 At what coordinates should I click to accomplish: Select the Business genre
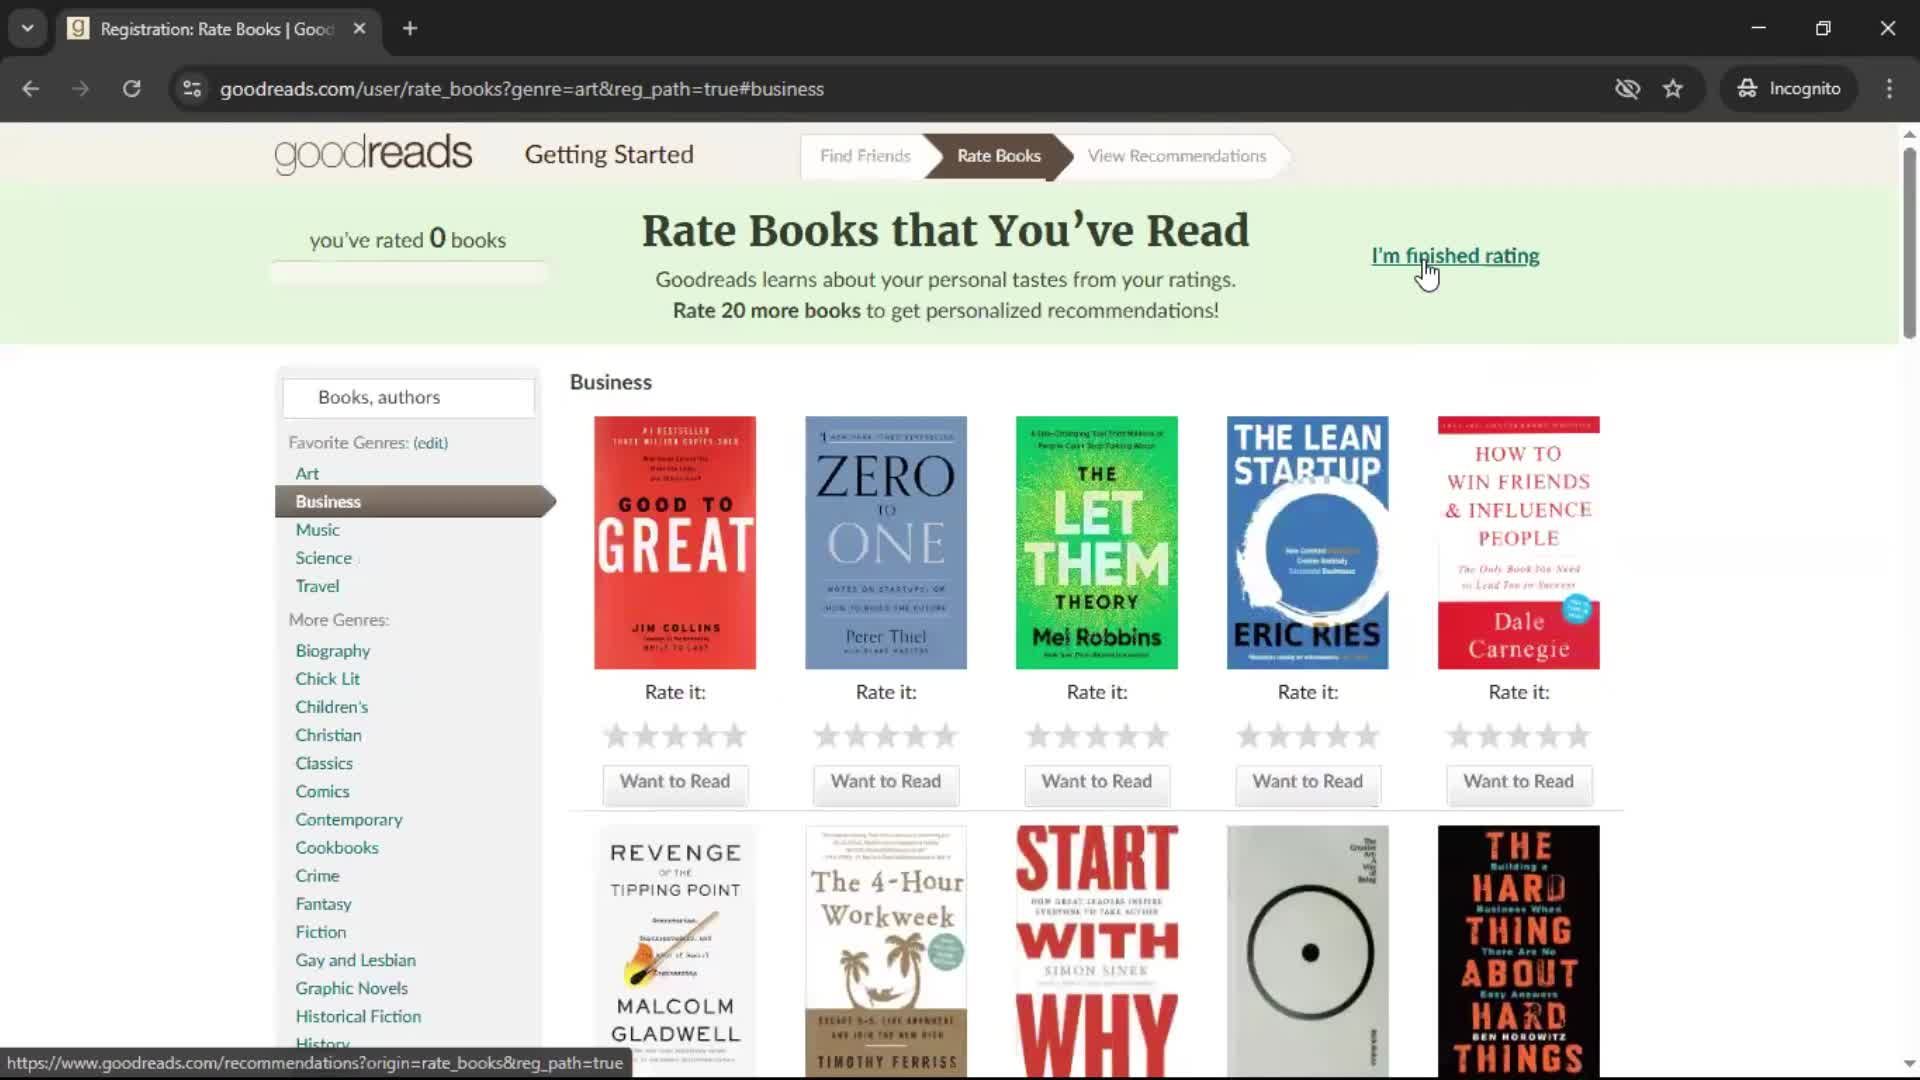click(x=328, y=502)
